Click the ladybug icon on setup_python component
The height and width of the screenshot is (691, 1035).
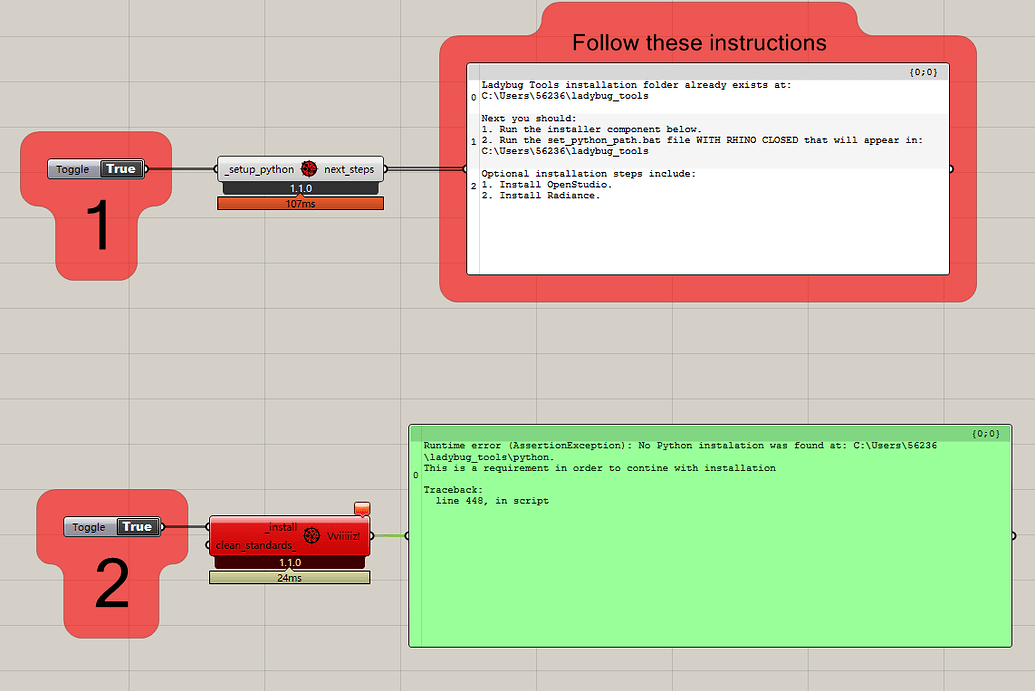[309, 169]
